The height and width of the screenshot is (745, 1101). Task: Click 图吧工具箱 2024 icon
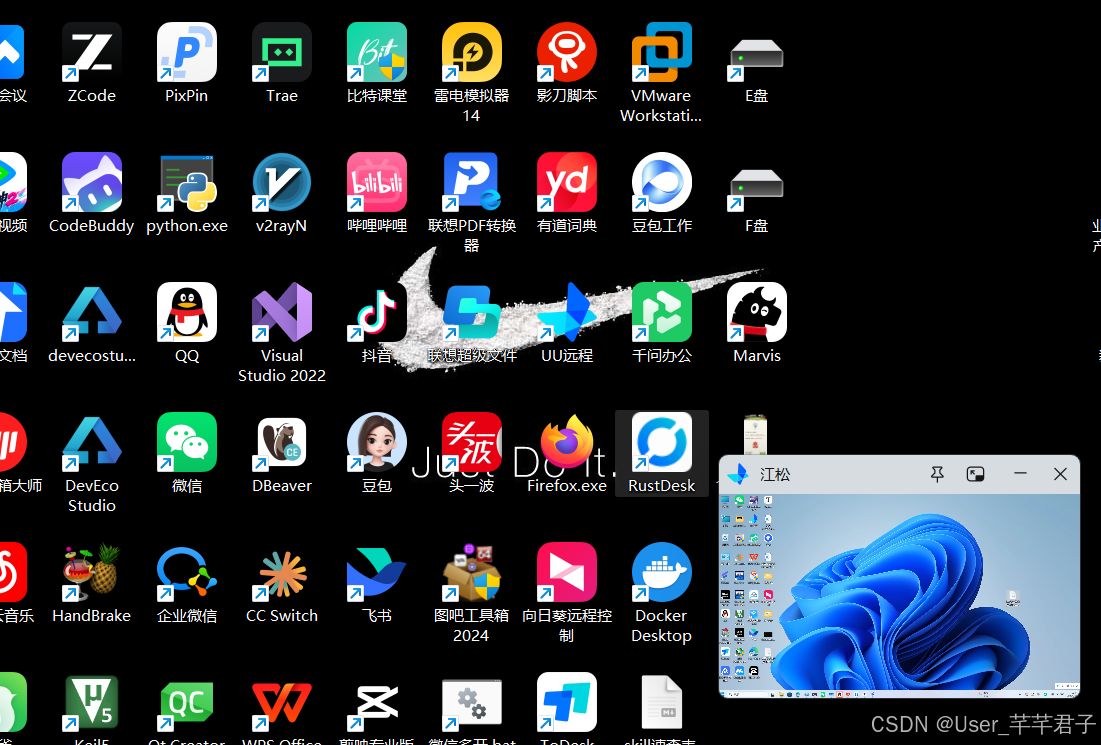[471, 572]
